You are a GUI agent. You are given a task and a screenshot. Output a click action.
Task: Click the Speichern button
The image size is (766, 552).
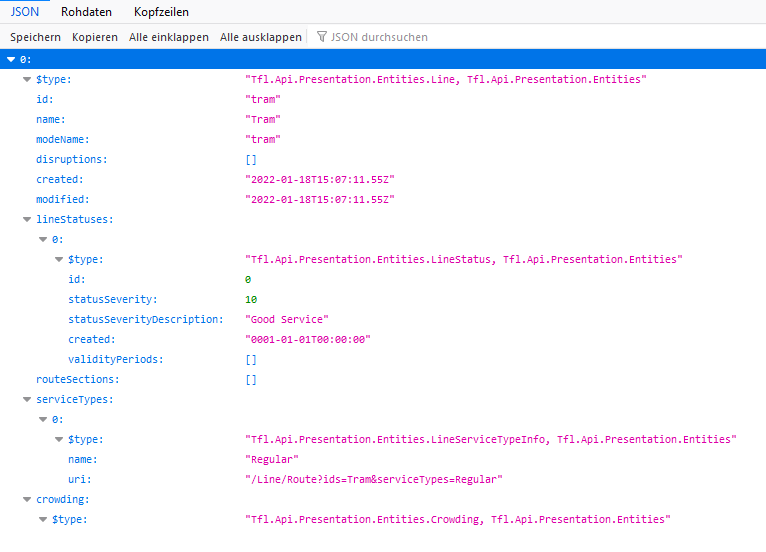point(35,37)
